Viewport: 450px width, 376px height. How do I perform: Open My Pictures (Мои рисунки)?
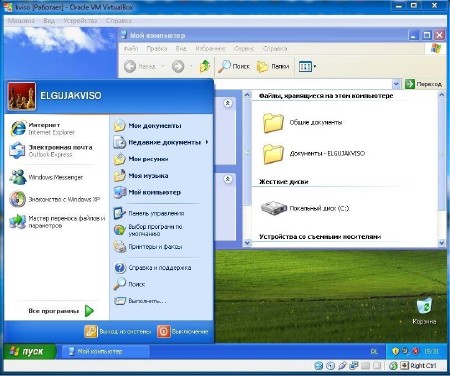141,159
